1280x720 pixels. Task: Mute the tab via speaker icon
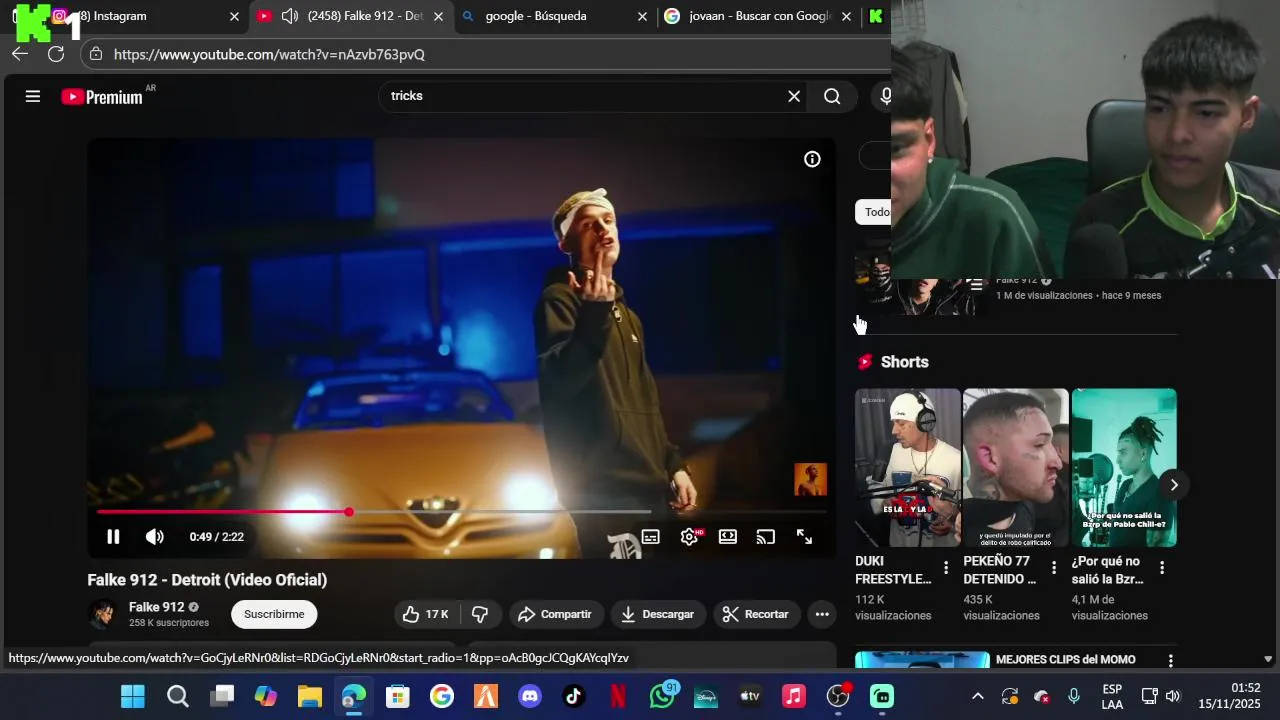[290, 16]
